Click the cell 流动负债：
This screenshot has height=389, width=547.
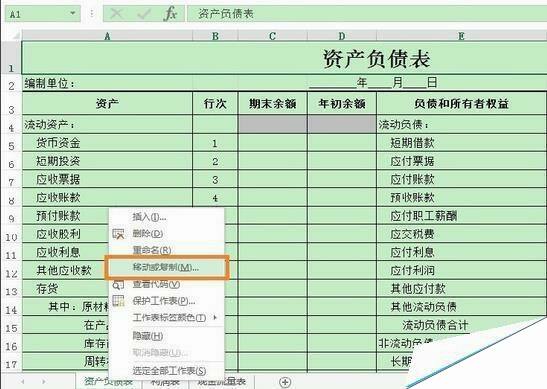pos(461,125)
